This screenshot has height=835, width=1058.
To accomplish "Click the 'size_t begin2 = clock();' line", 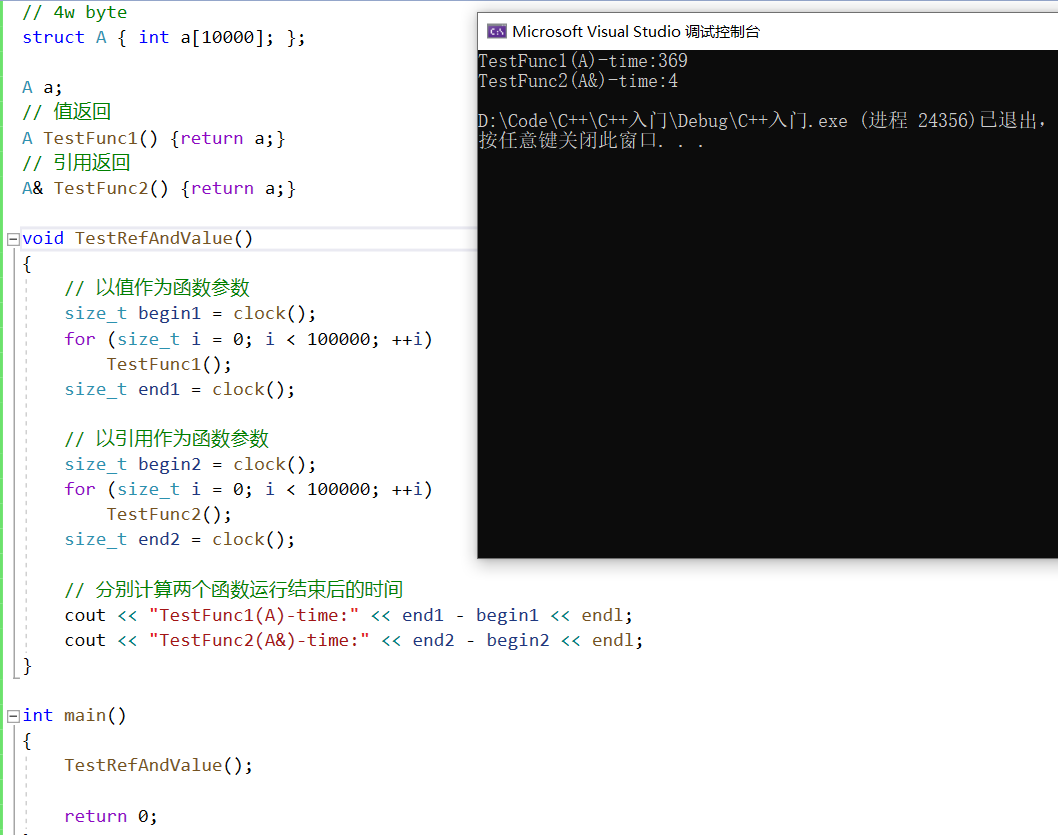I will [x=190, y=464].
